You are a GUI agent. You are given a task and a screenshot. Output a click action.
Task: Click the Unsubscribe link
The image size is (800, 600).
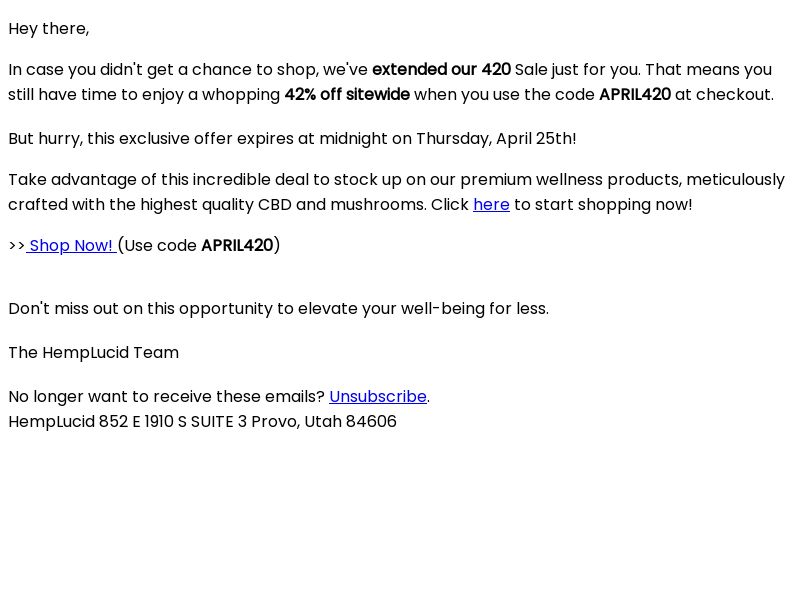(x=378, y=396)
